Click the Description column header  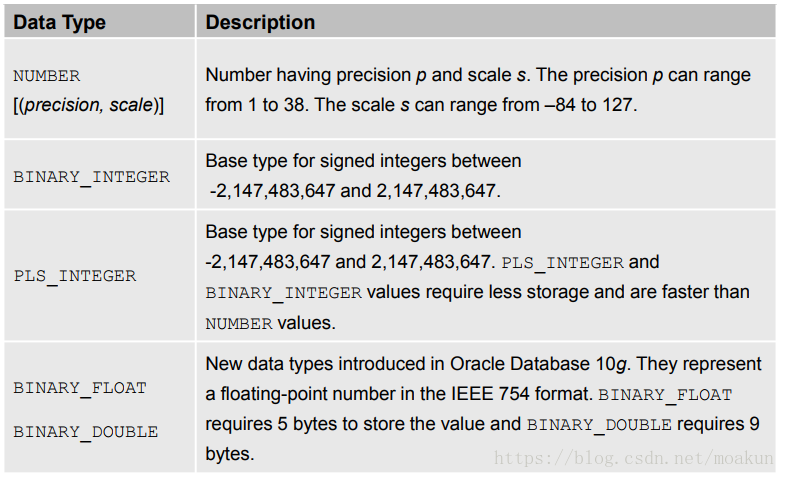coord(486,22)
